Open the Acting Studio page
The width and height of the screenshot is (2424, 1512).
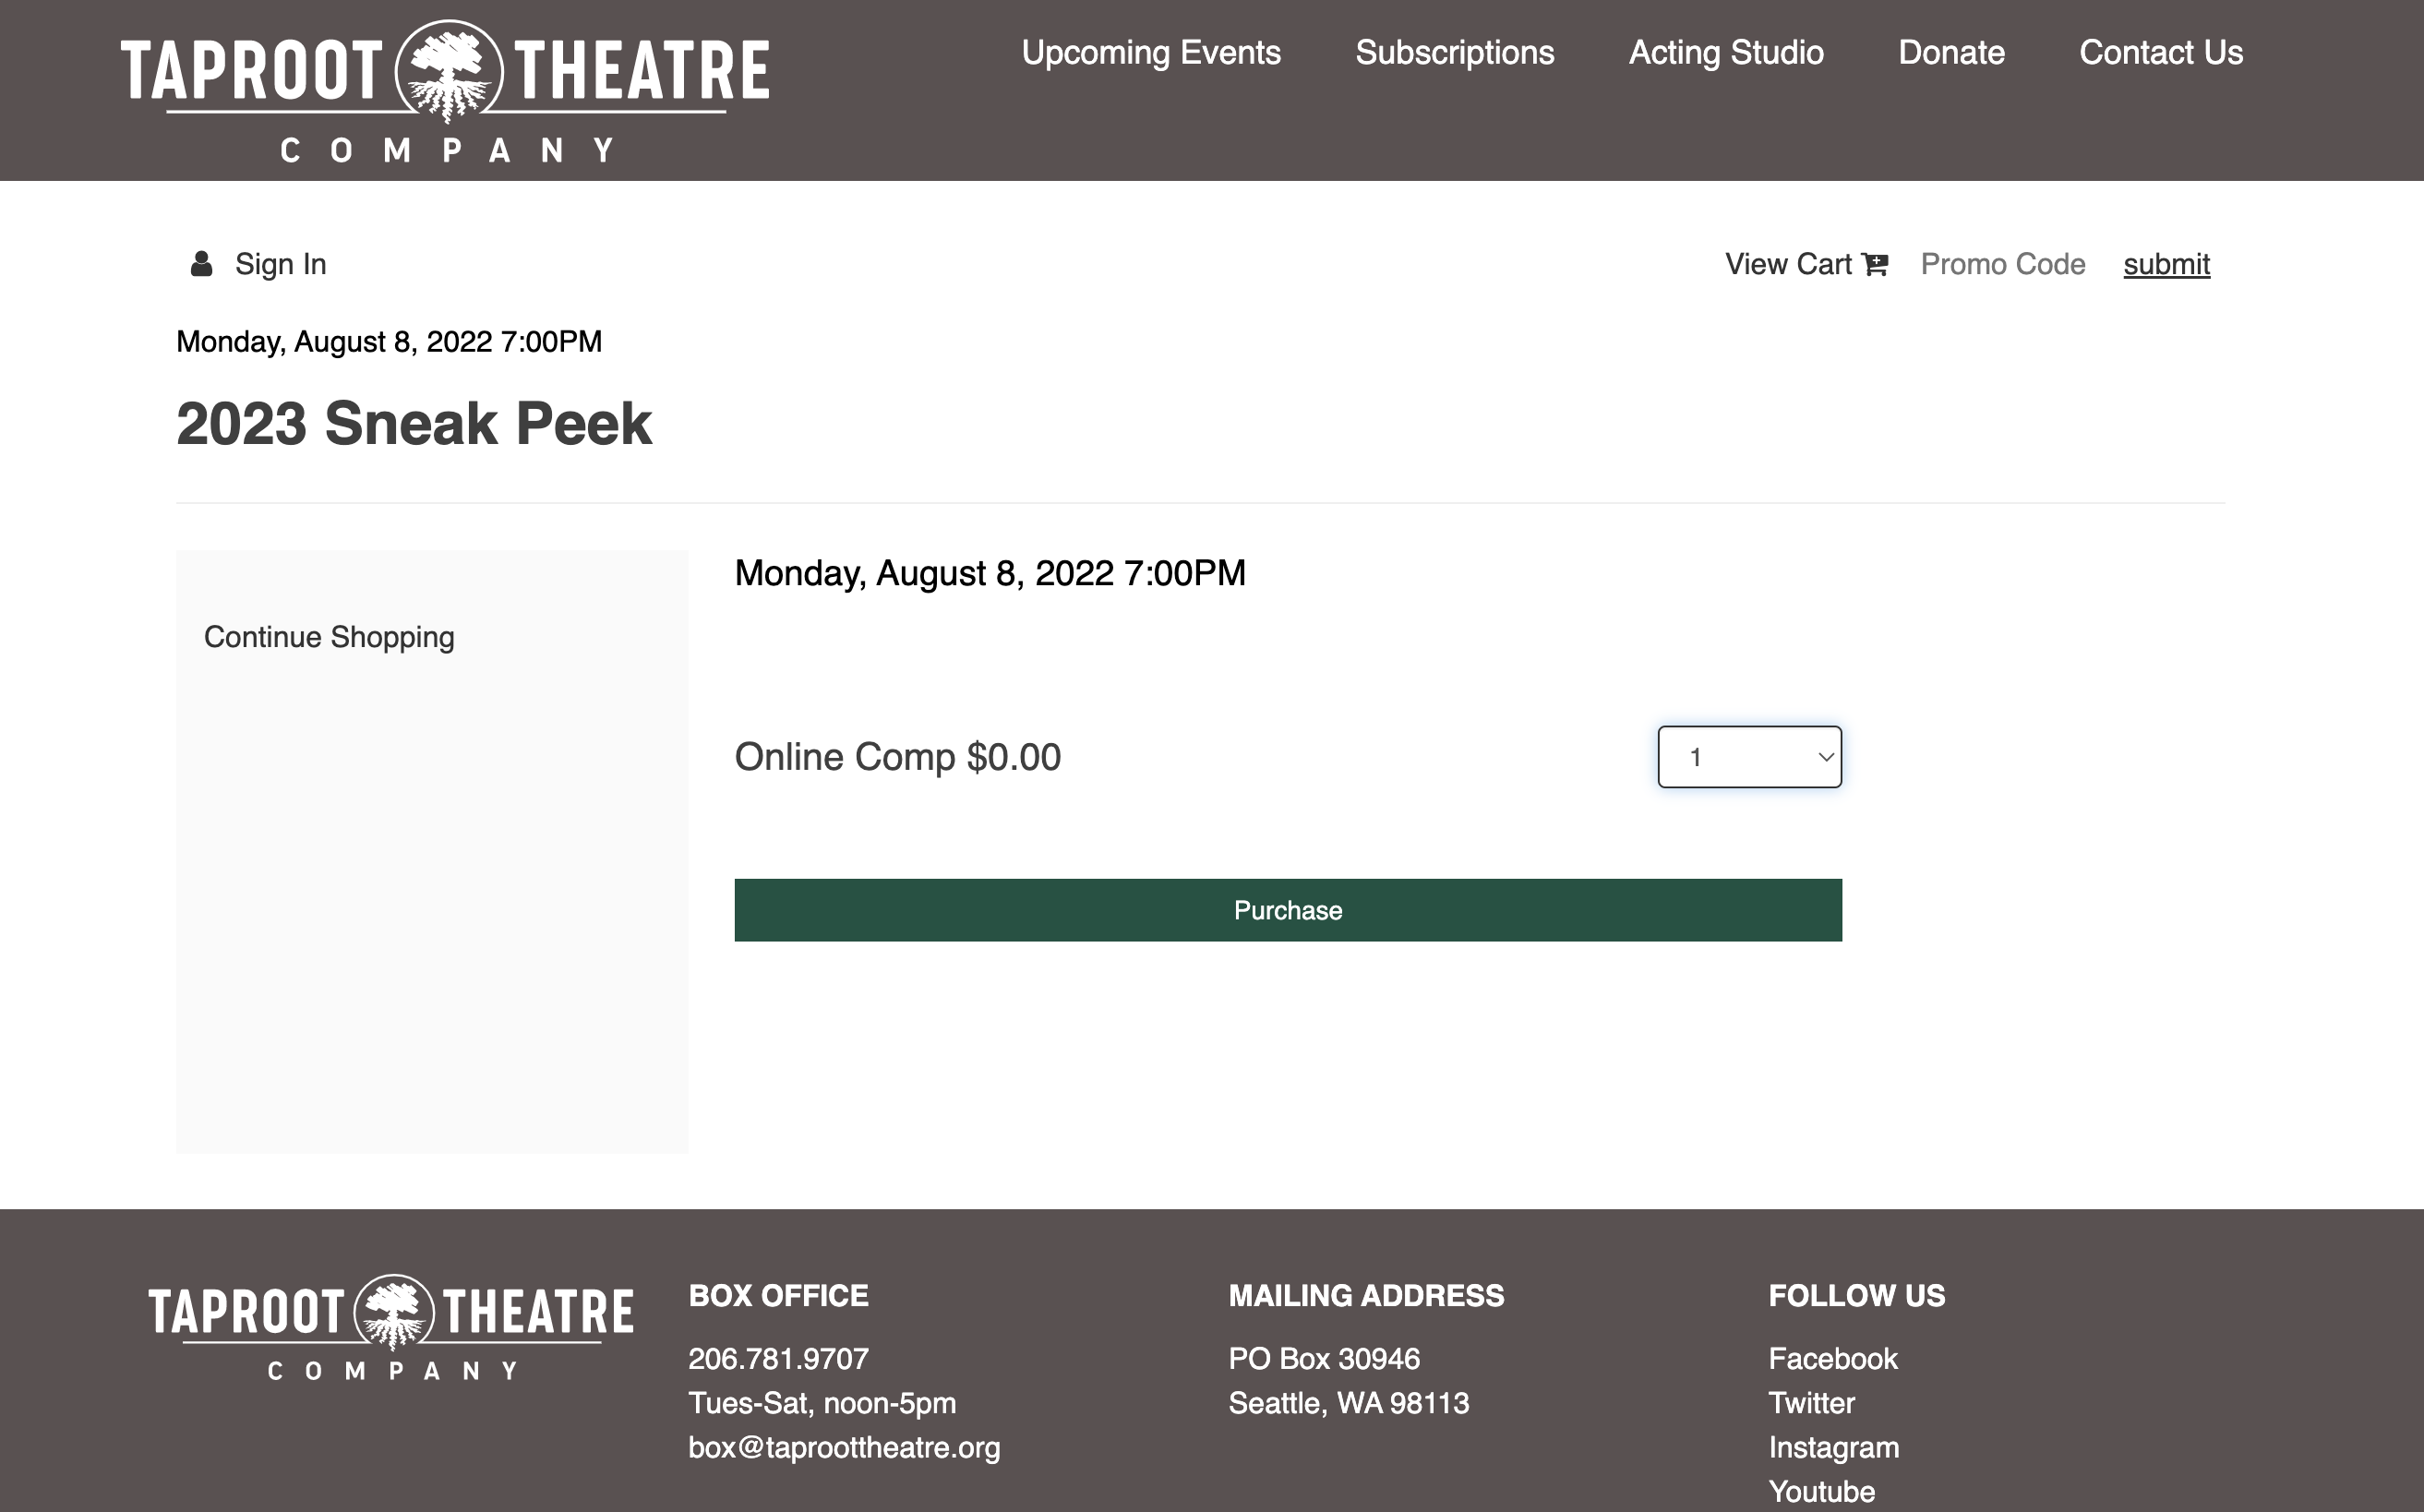(1726, 52)
